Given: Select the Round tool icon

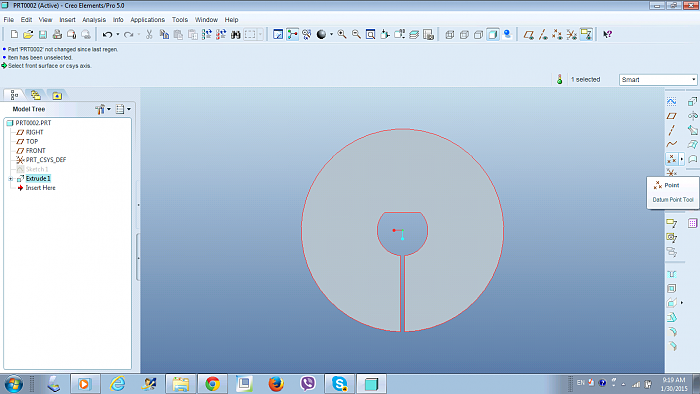Looking at the screenshot, I should pos(672,332).
